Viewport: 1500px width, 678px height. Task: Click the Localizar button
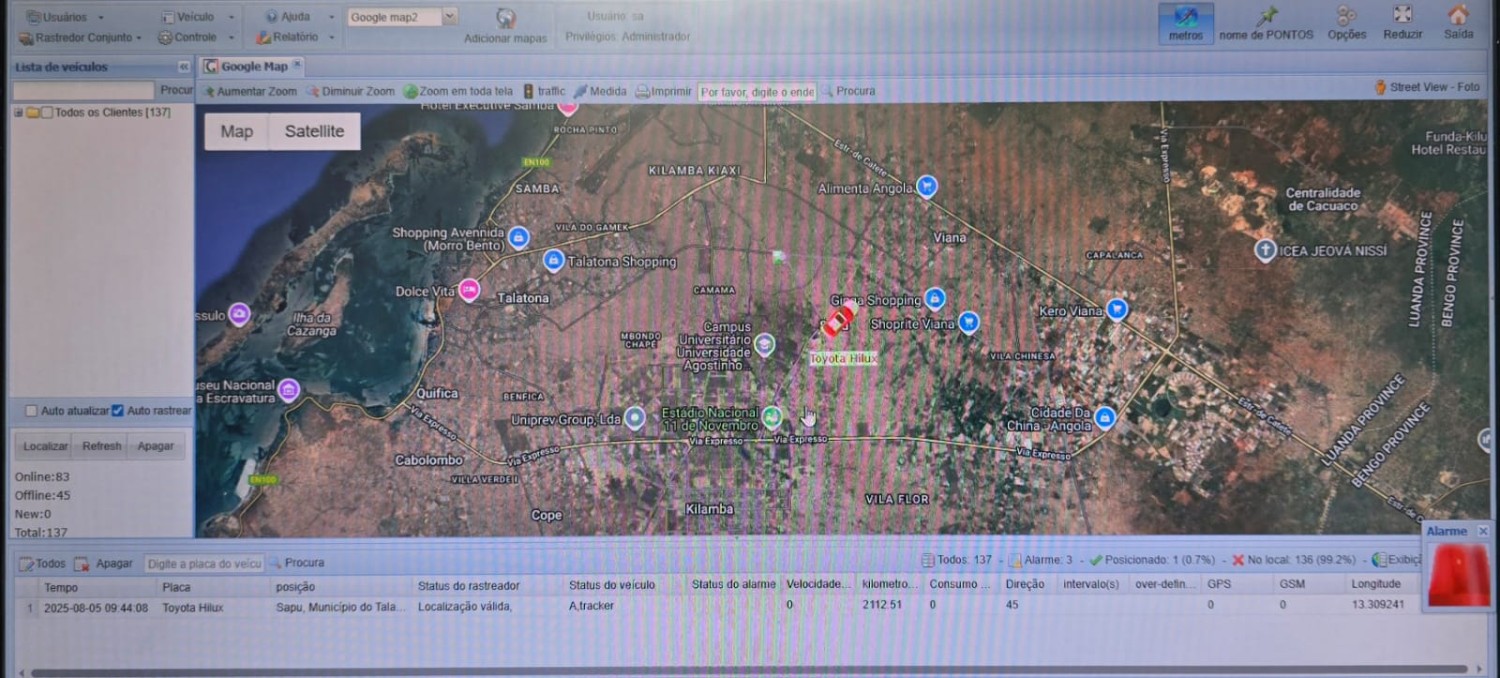coord(46,446)
